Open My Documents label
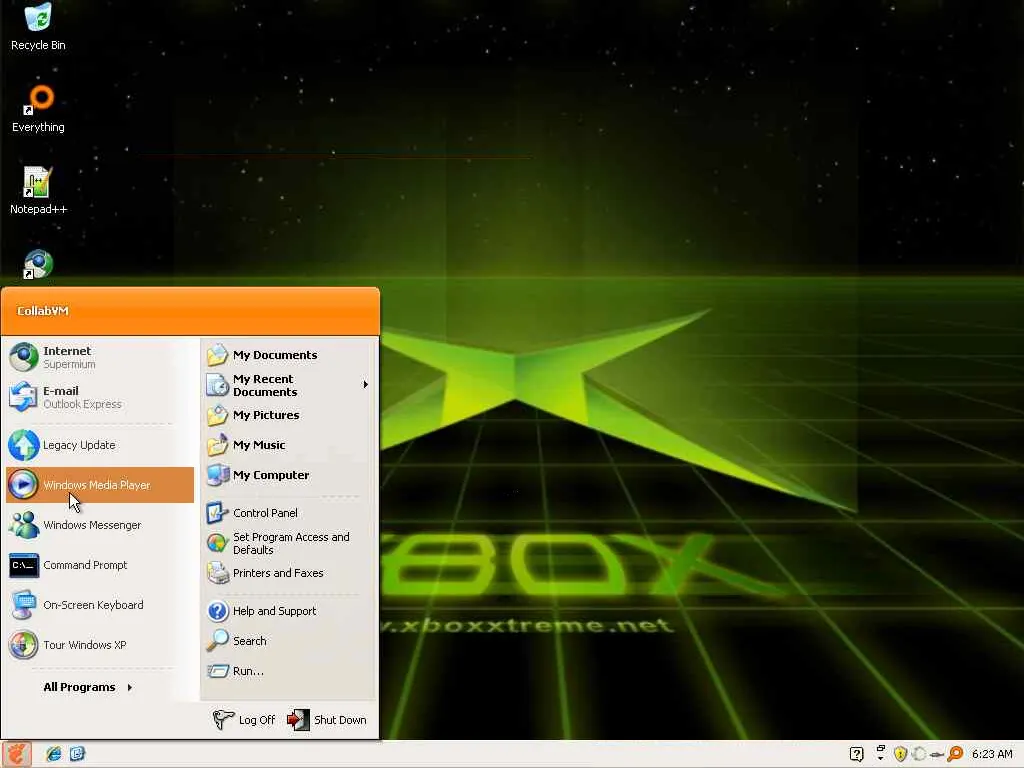This screenshot has width=1024, height=768. [x=275, y=355]
